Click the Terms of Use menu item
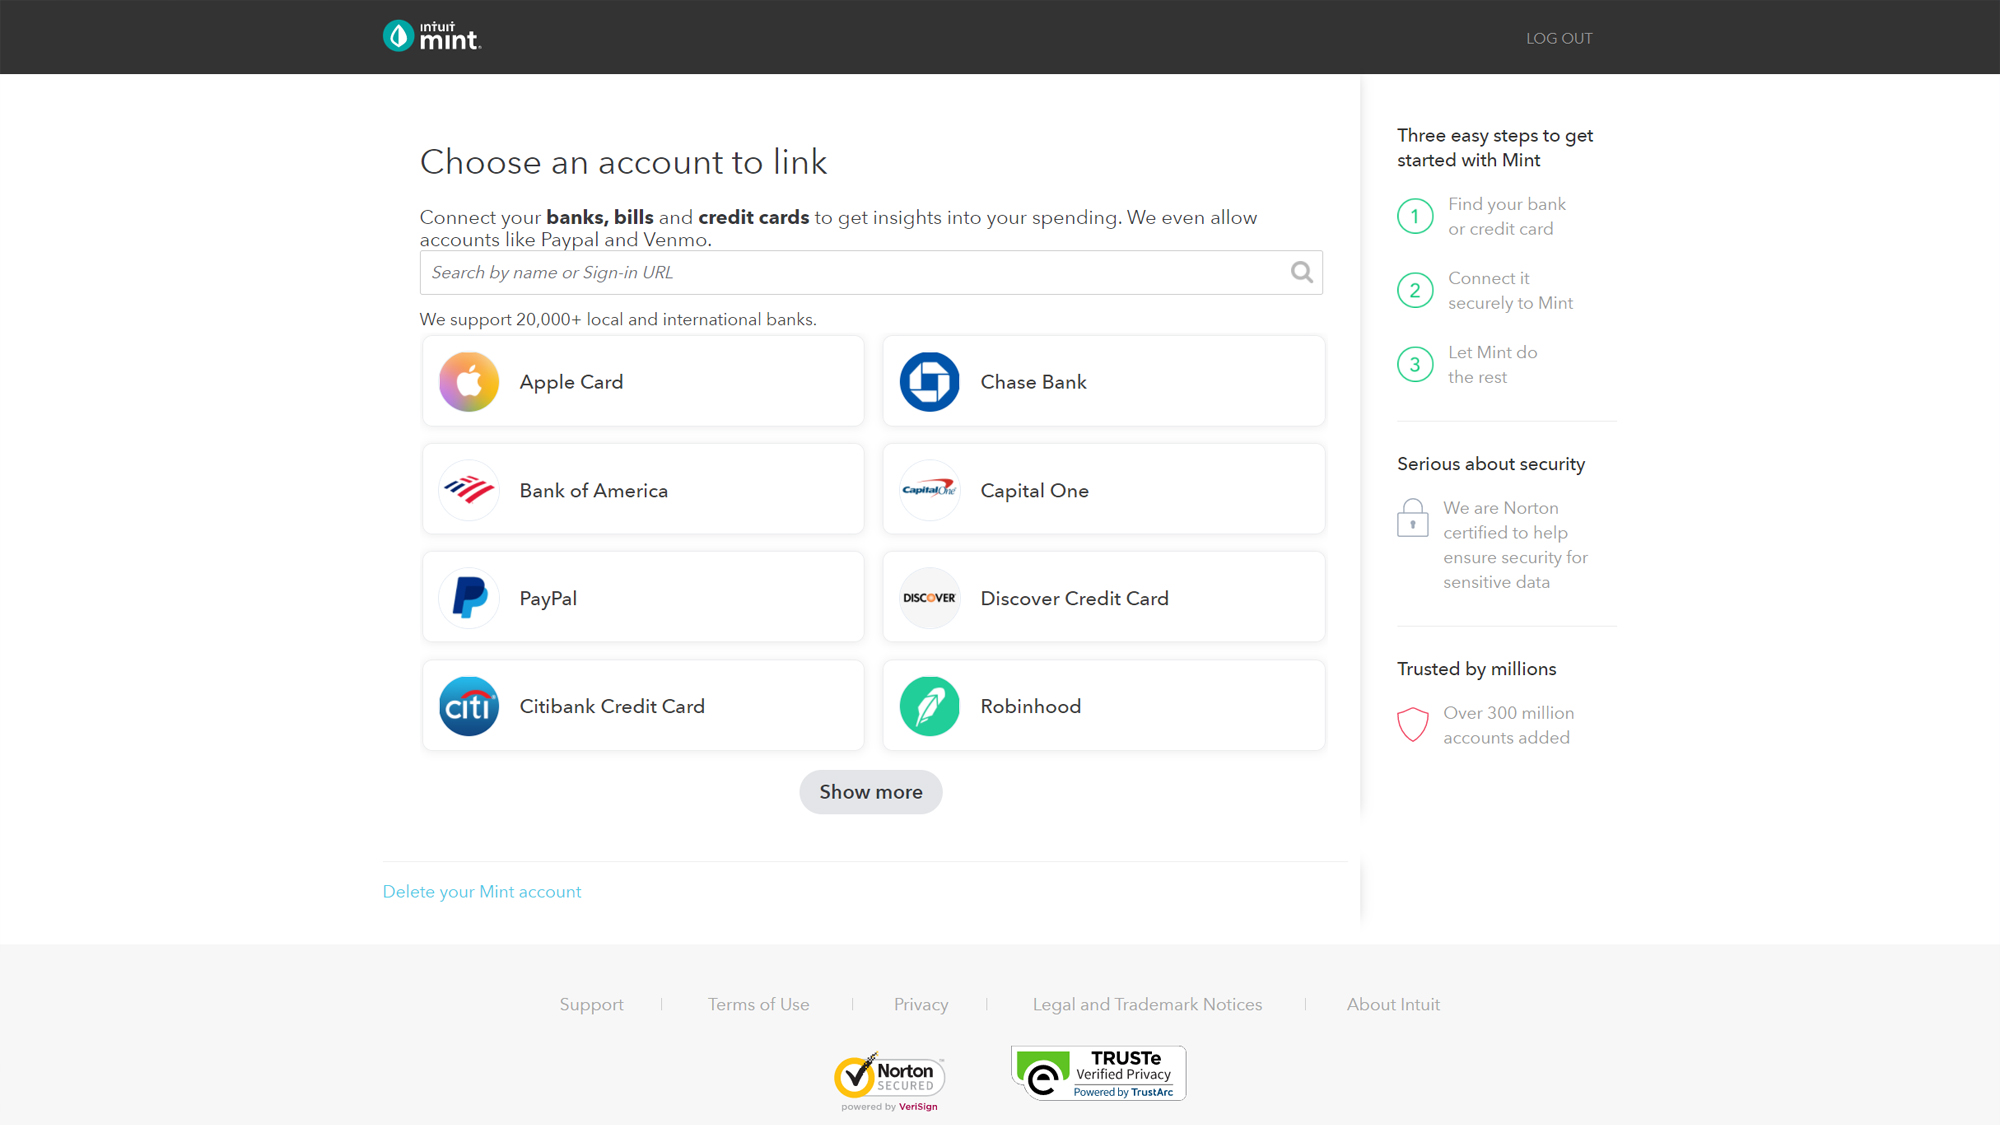Image resolution: width=2000 pixels, height=1125 pixels. (758, 1004)
